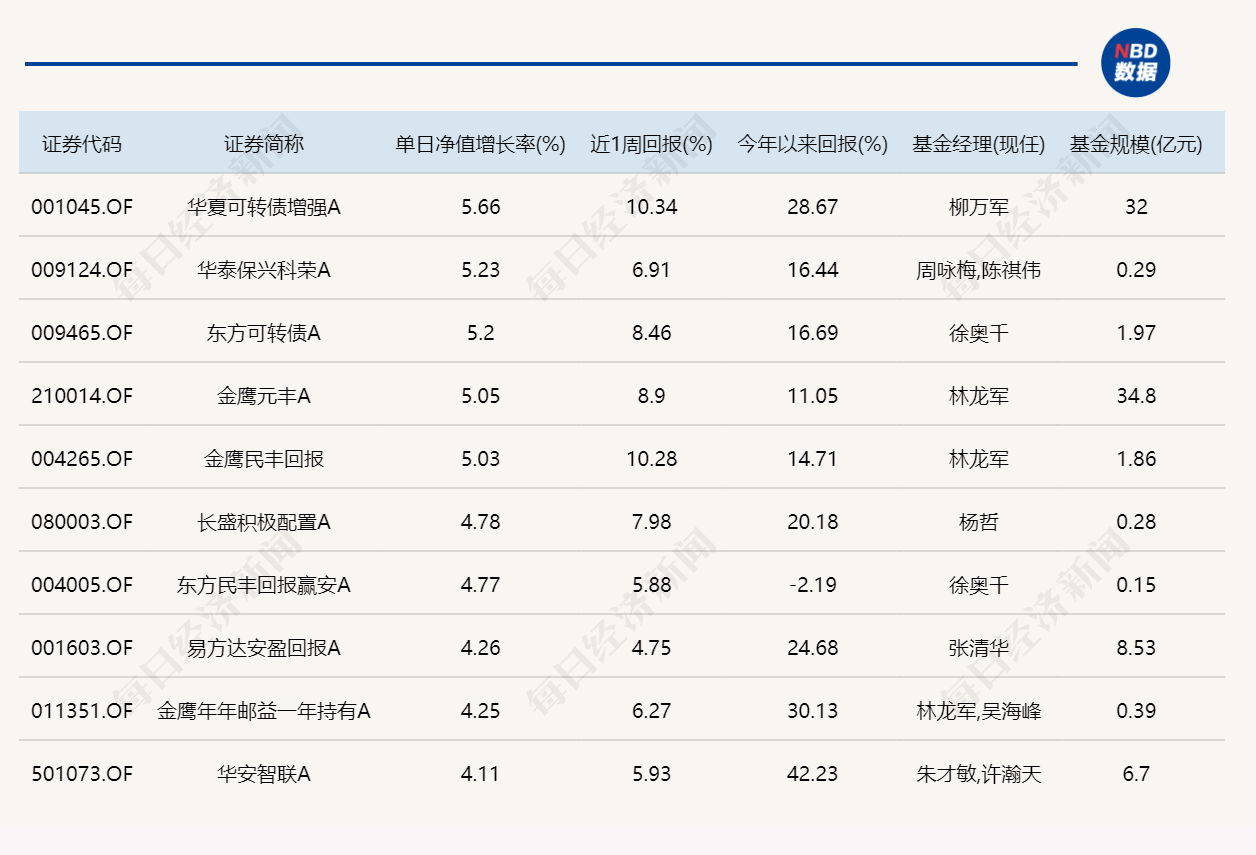Image resolution: width=1256 pixels, height=855 pixels.
Task: Click daily growth value 4.11
Action: tap(481, 774)
